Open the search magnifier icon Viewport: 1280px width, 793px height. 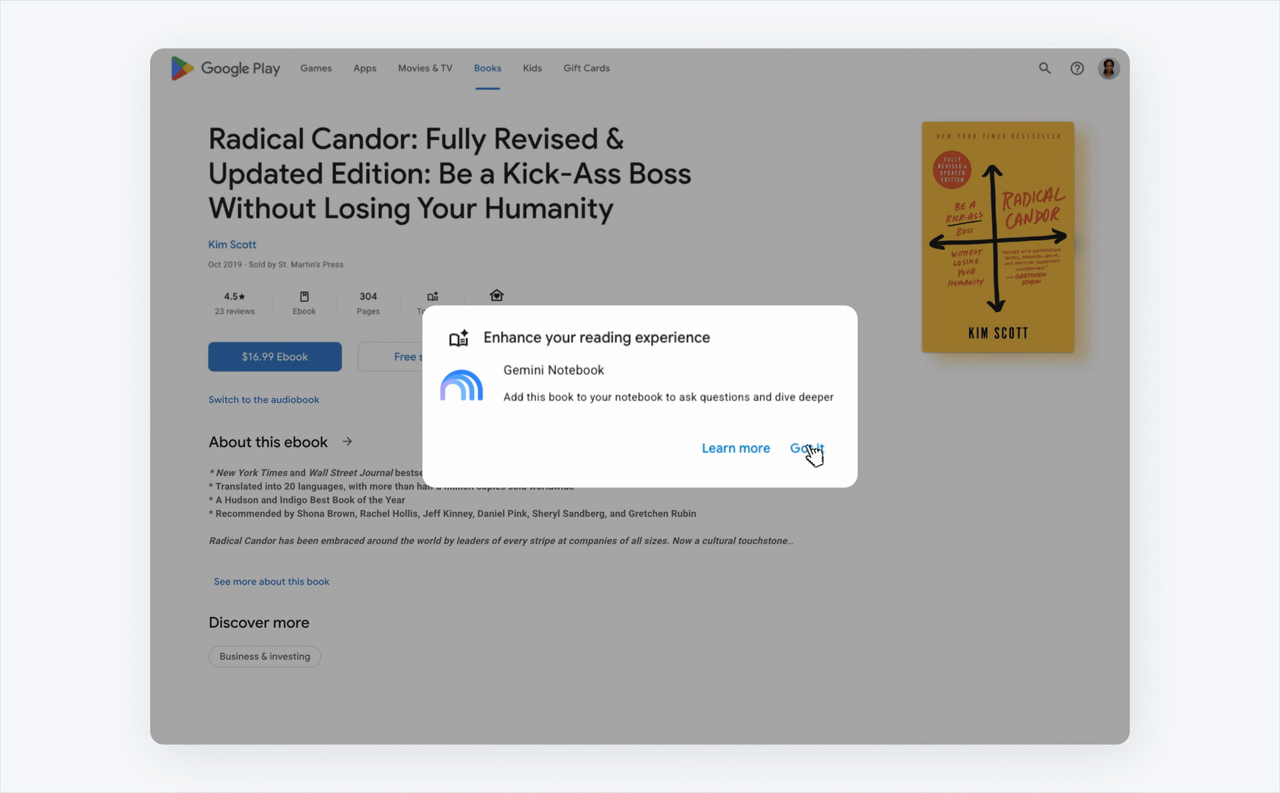coord(1044,68)
